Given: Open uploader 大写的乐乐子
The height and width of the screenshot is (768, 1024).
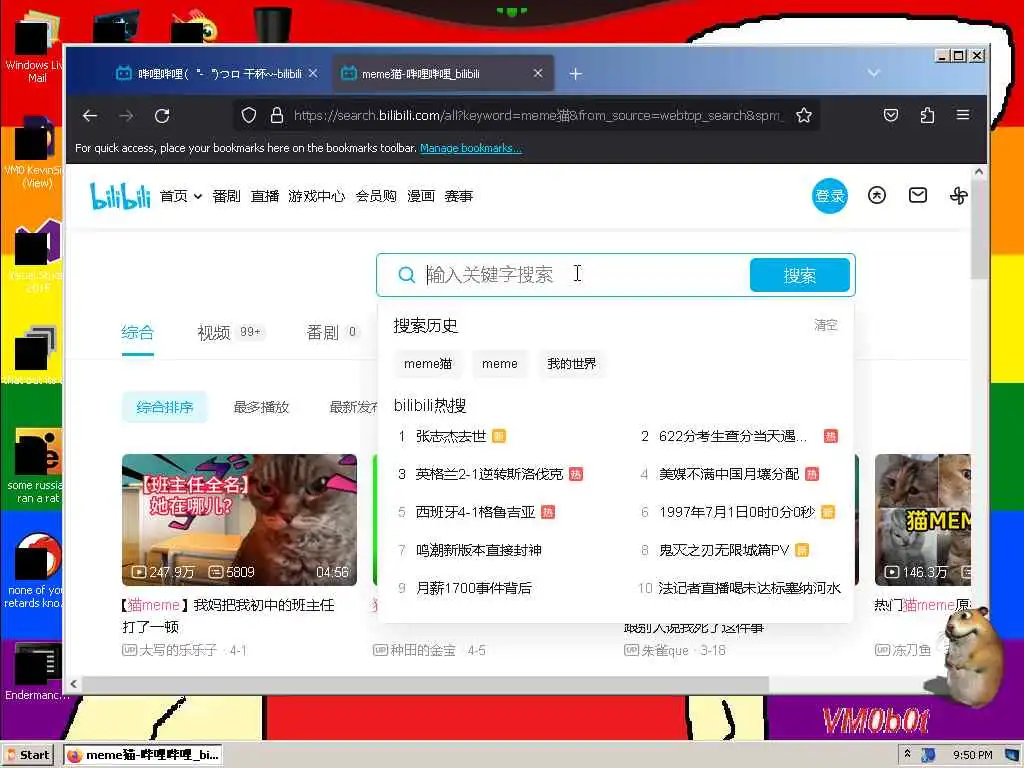Looking at the screenshot, I should pos(178,650).
